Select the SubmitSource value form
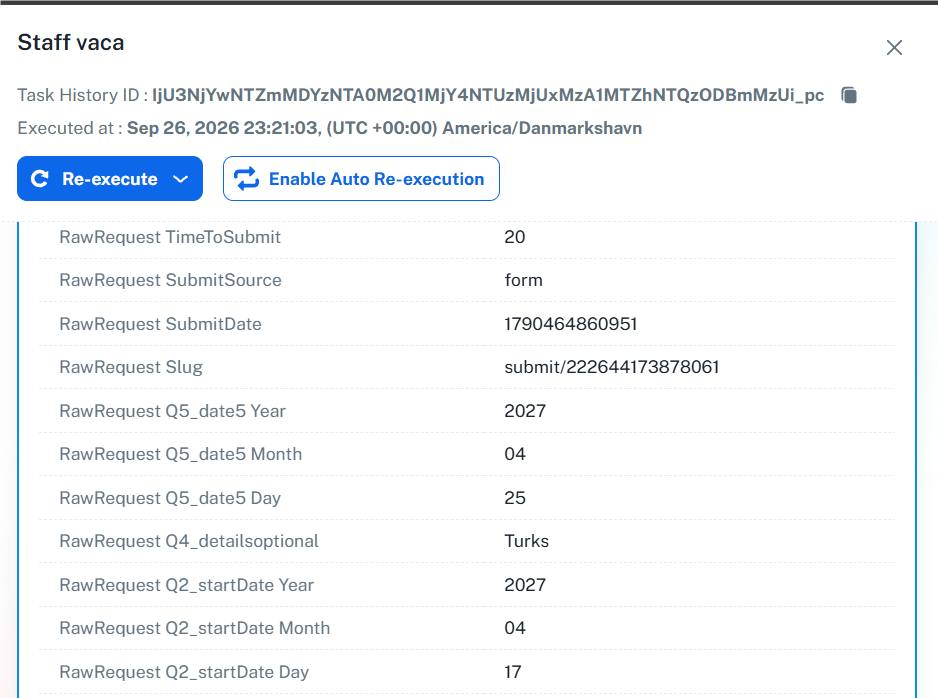Image resolution: width=938 pixels, height=698 pixels. coord(523,280)
